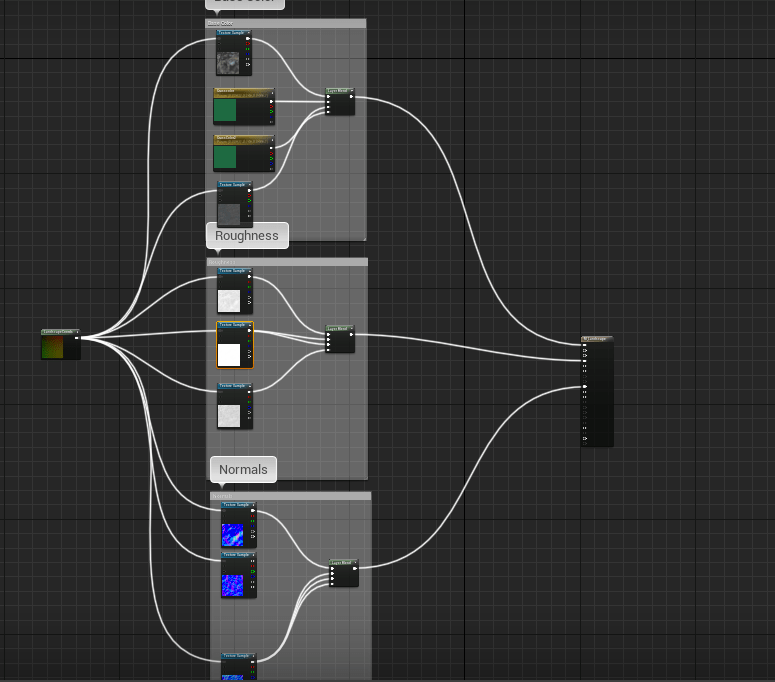
Task: Expand arrow on Base Color Layer Blend node
Action: pyautogui.click(x=351, y=92)
